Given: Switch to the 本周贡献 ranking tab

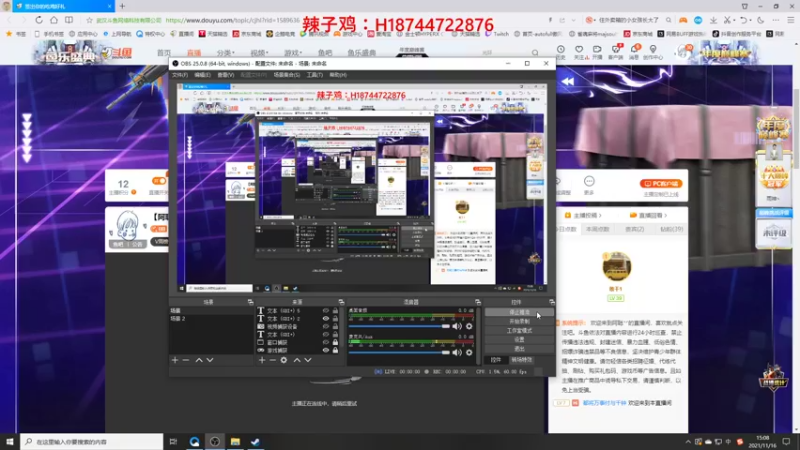Looking at the screenshot, I should pyautogui.click(x=597, y=230).
